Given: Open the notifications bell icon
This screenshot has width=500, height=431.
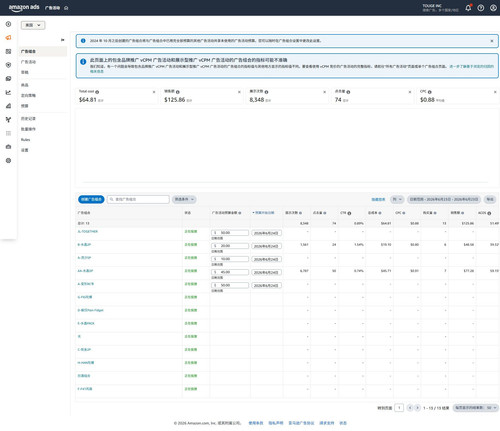Looking at the screenshot, I should [x=468, y=8].
